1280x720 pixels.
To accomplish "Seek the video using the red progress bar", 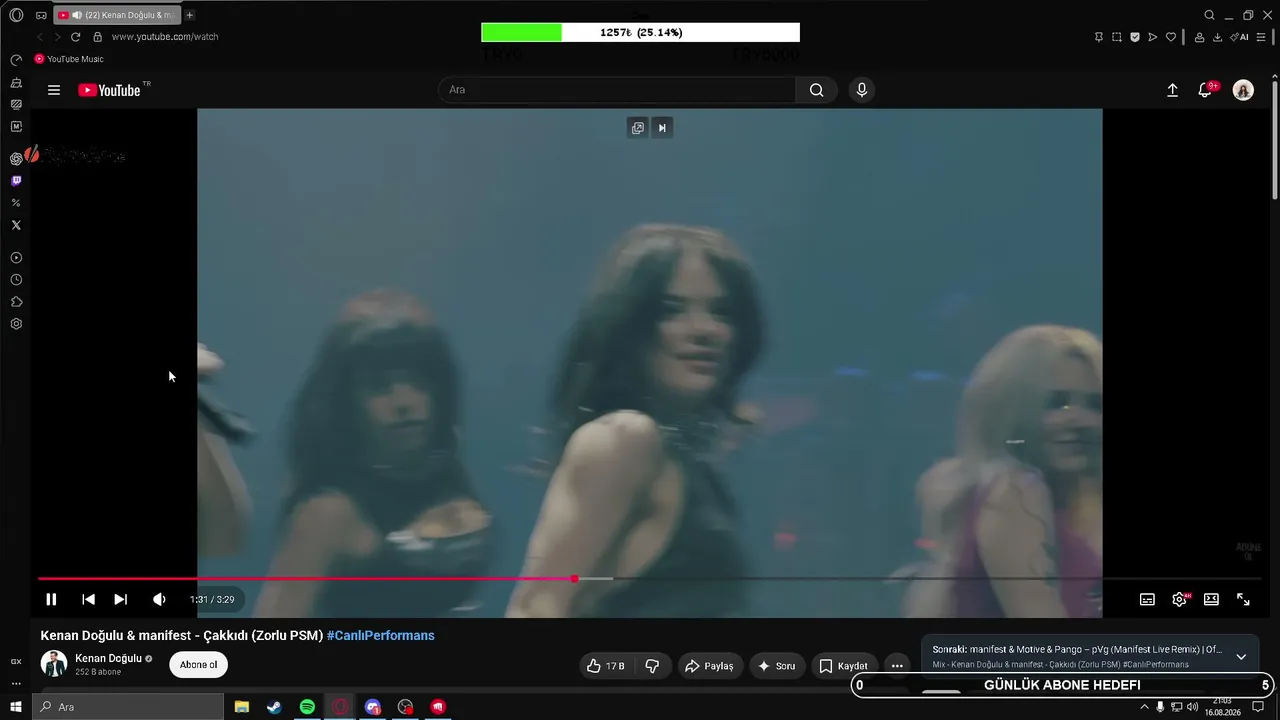I will 650,579.
